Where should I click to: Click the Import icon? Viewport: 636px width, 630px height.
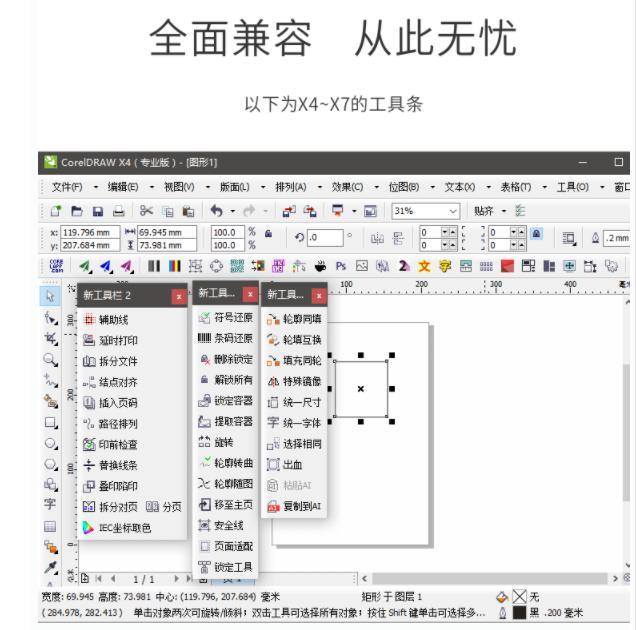click(289, 211)
